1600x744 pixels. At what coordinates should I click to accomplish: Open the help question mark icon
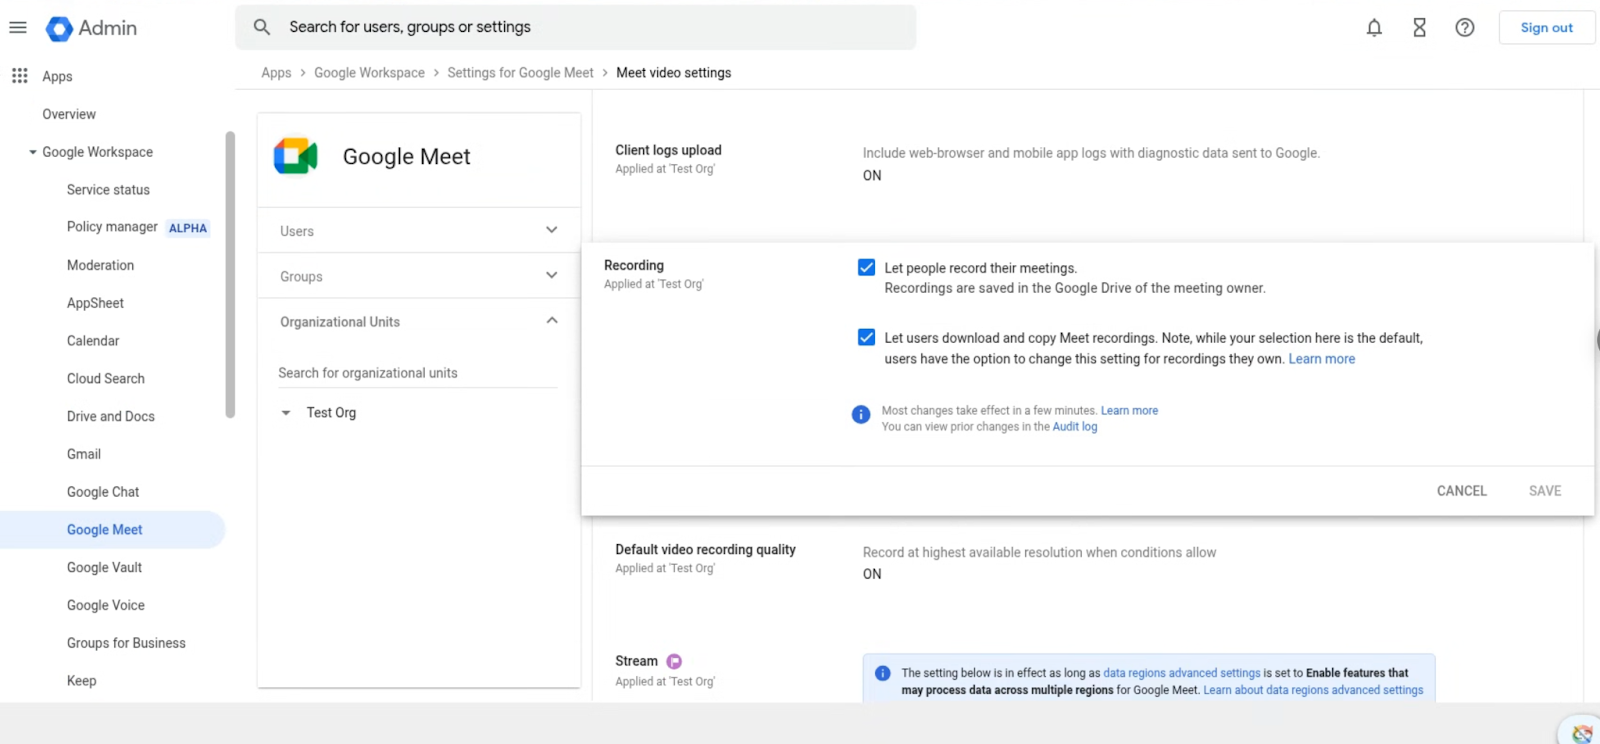click(1464, 28)
